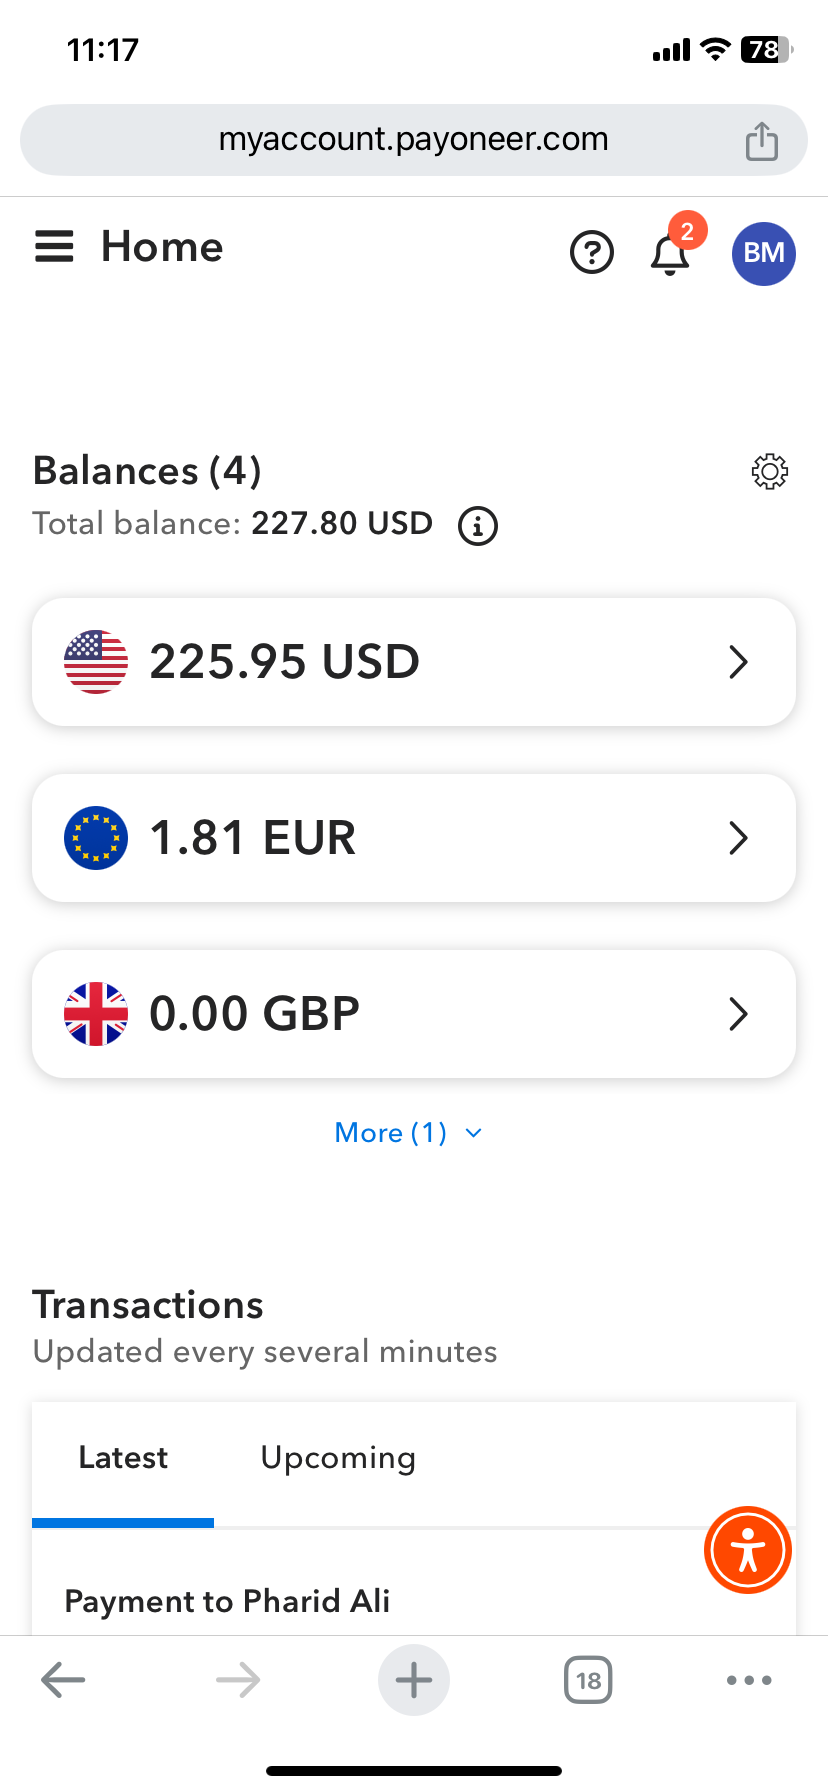The height and width of the screenshot is (1792, 828).
Task: Open the 0.00 GBP balance card
Action: tap(414, 1014)
